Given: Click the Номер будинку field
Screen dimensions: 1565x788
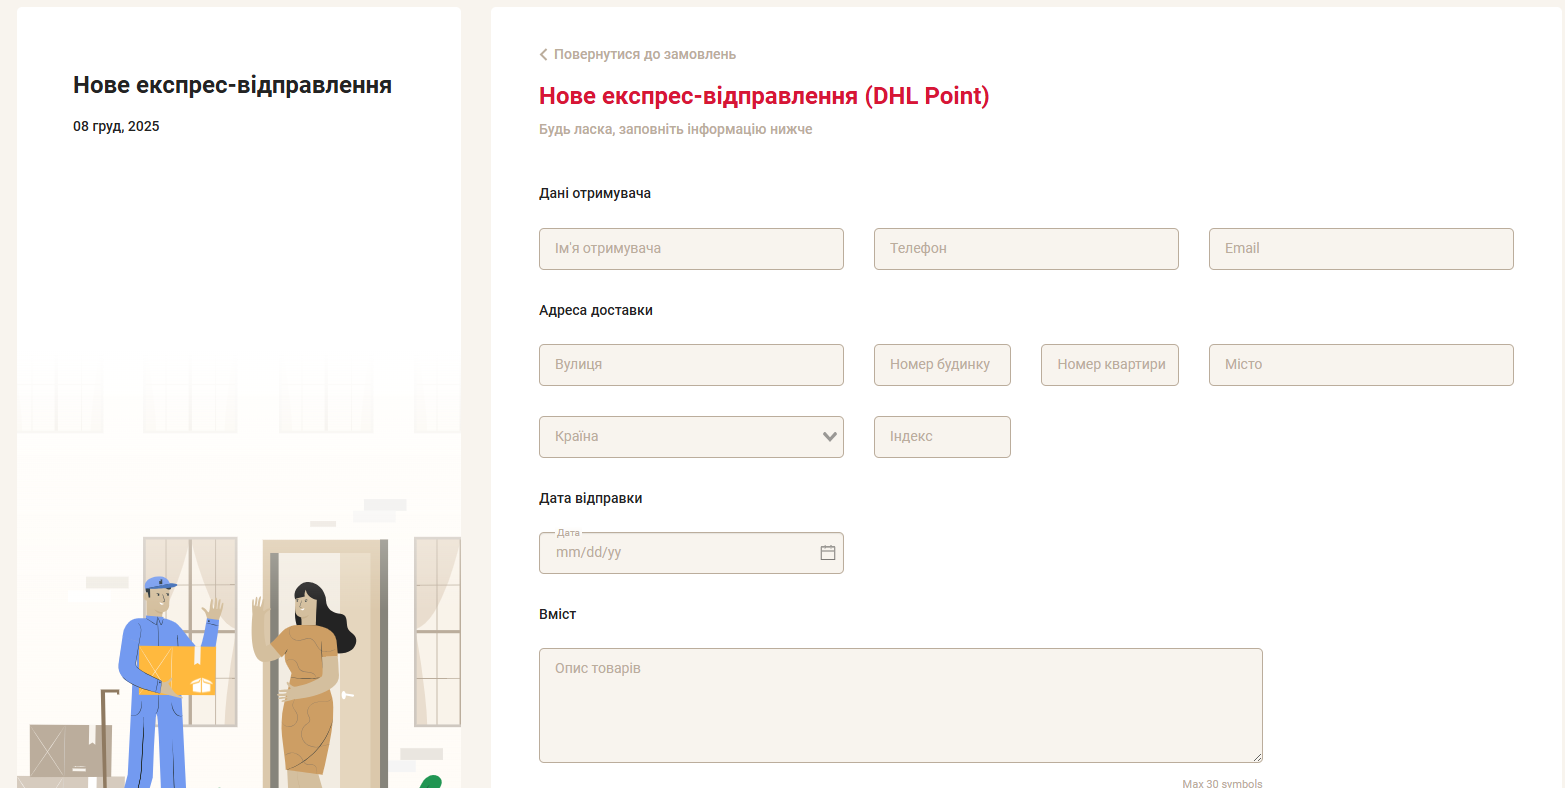Looking at the screenshot, I should click(x=942, y=365).
